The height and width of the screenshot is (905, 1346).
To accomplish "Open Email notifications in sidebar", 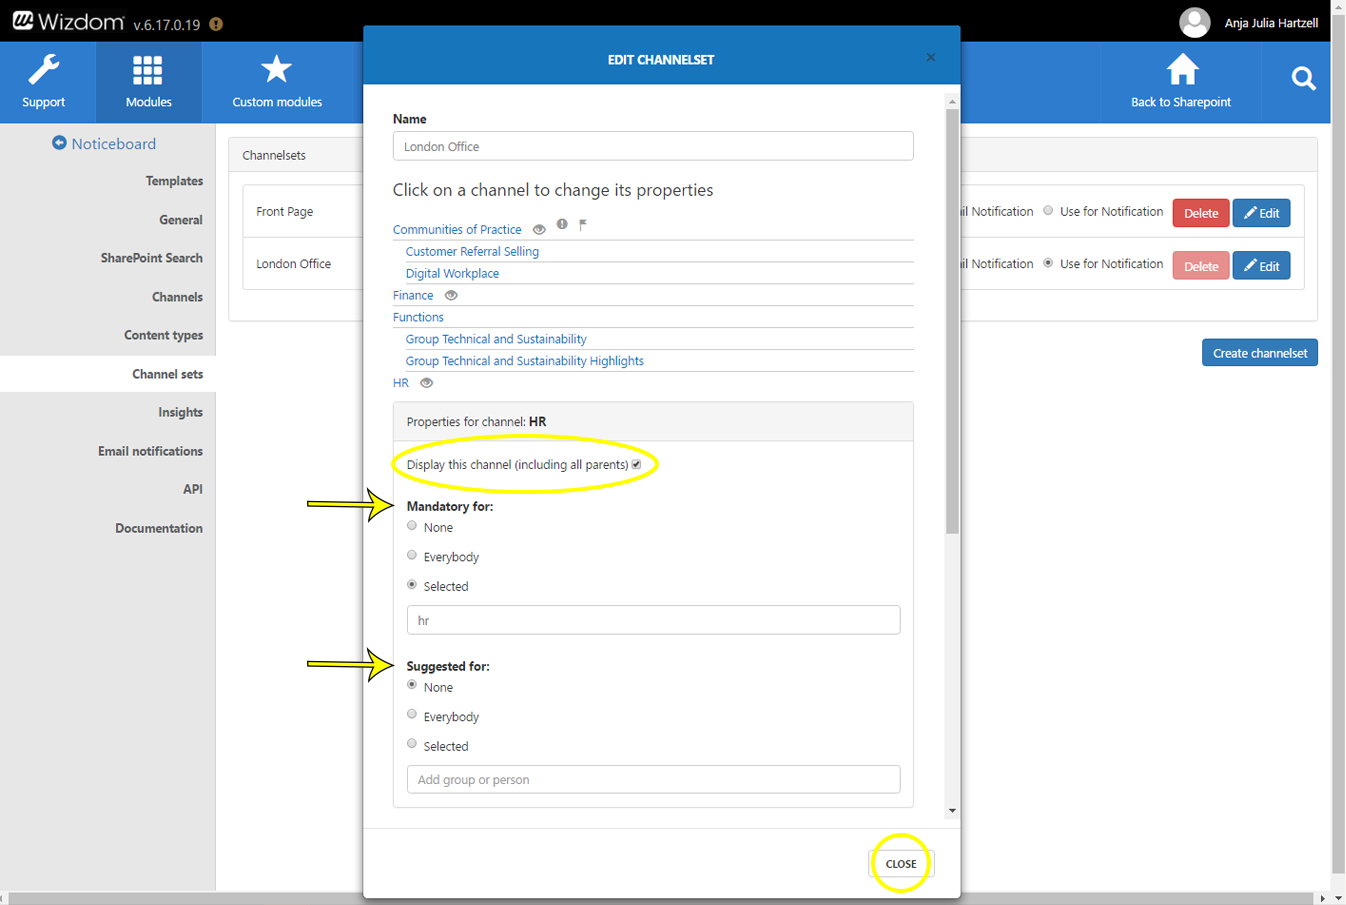I will click(150, 451).
